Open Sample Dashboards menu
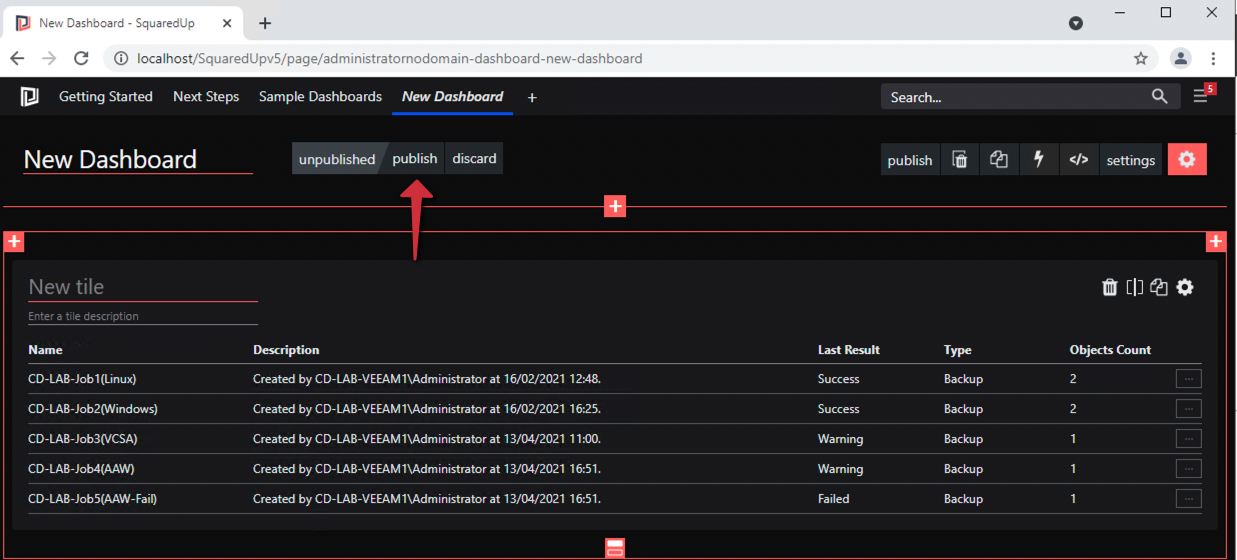 tap(320, 97)
